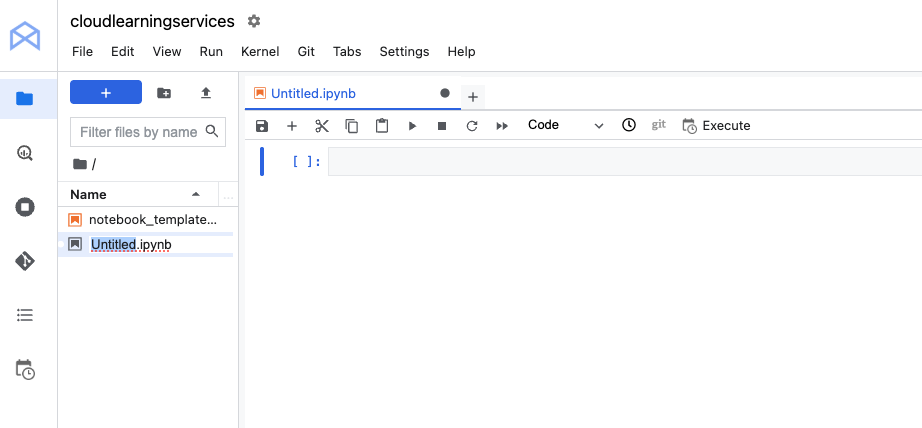Image resolution: width=922 pixels, height=428 pixels.
Task: Open the Run menu
Action: point(211,52)
